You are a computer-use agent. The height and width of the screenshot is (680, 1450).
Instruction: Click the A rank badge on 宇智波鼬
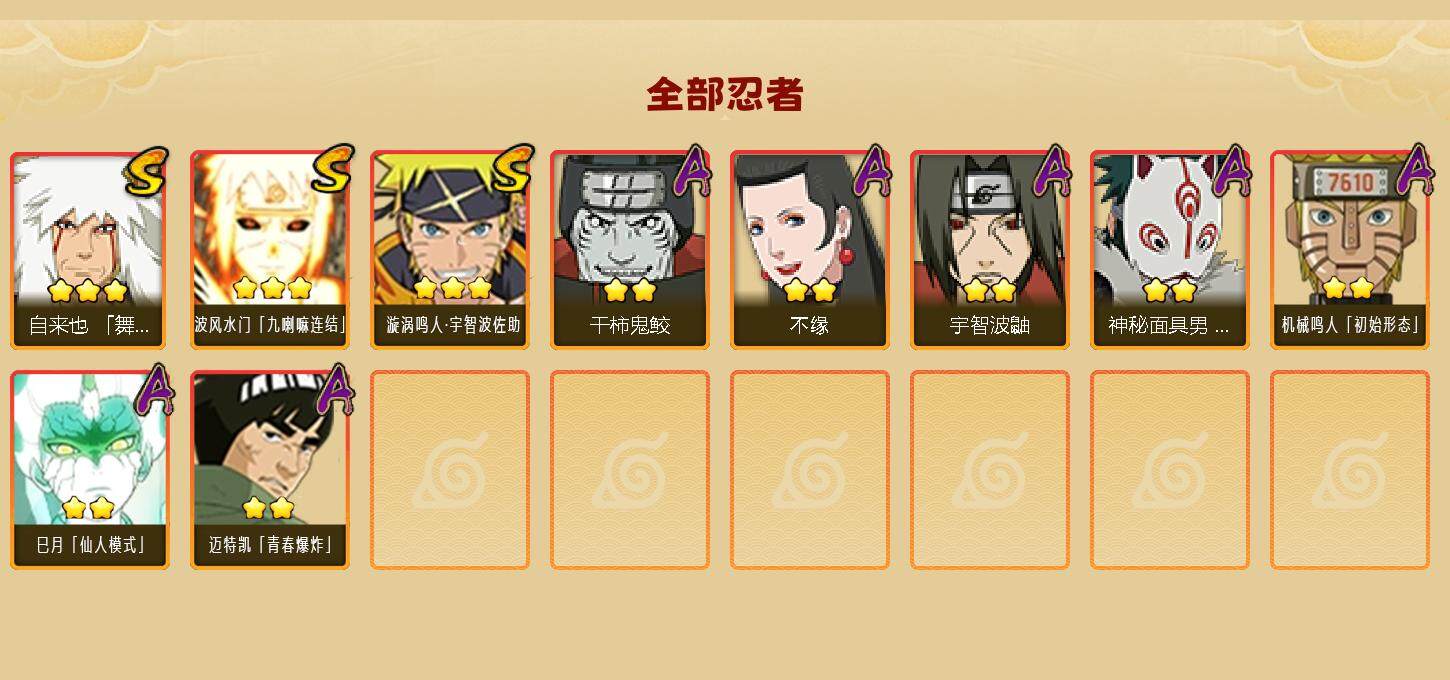[1052, 170]
